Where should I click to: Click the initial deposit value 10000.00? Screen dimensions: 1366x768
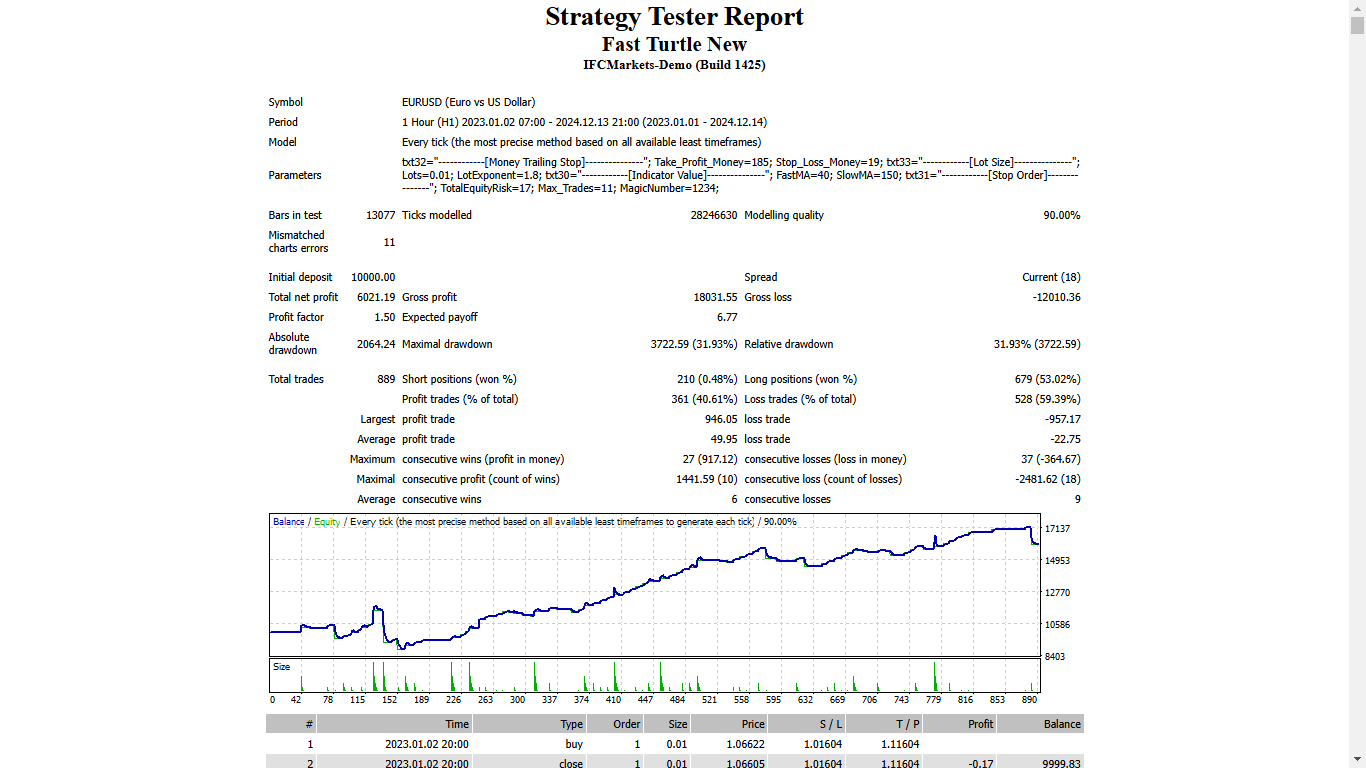click(373, 277)
